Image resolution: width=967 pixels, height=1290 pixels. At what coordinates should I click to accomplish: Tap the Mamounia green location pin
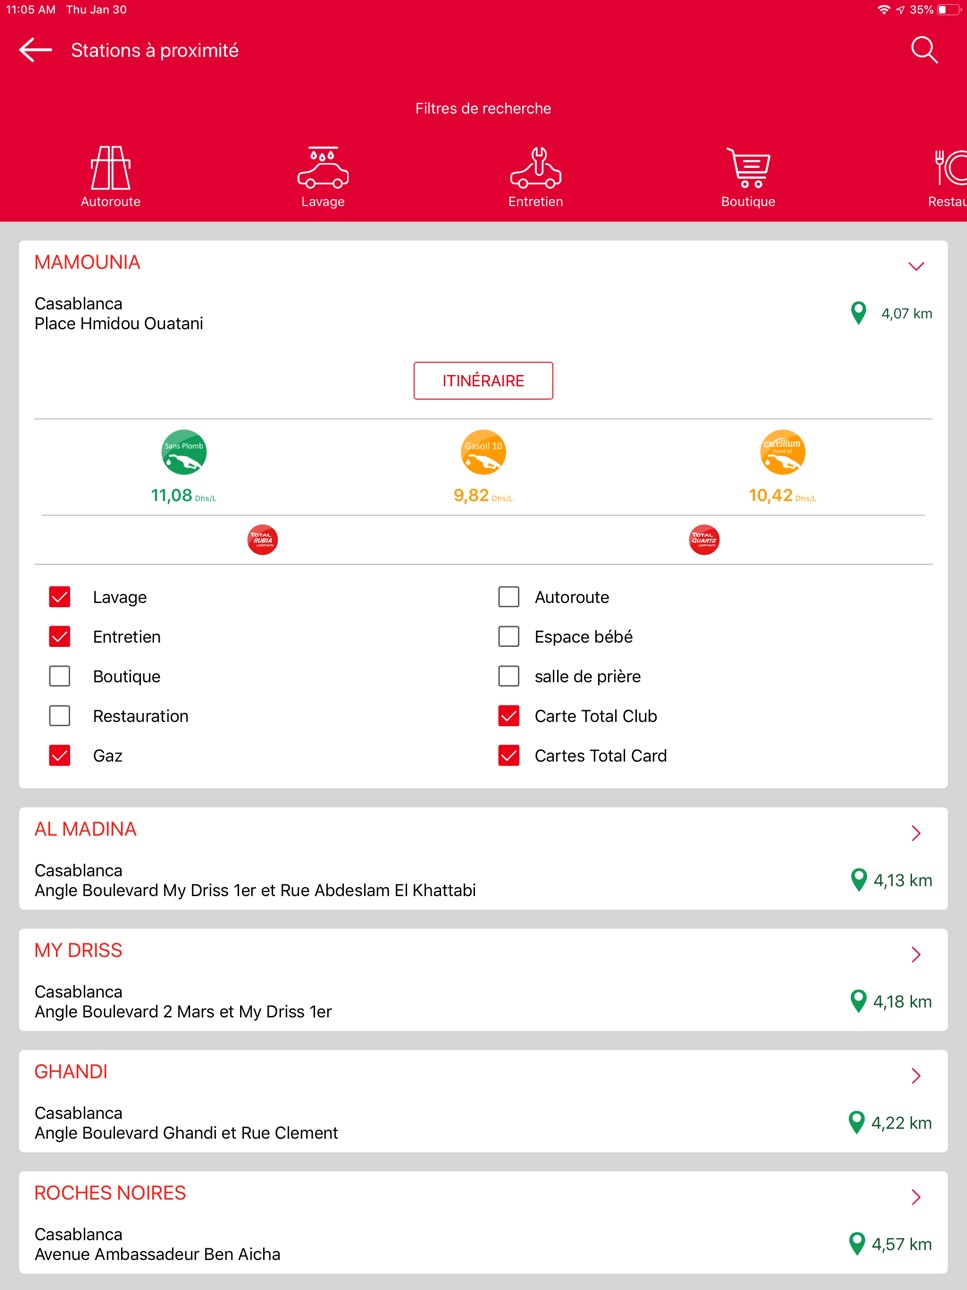pos(858,313)
